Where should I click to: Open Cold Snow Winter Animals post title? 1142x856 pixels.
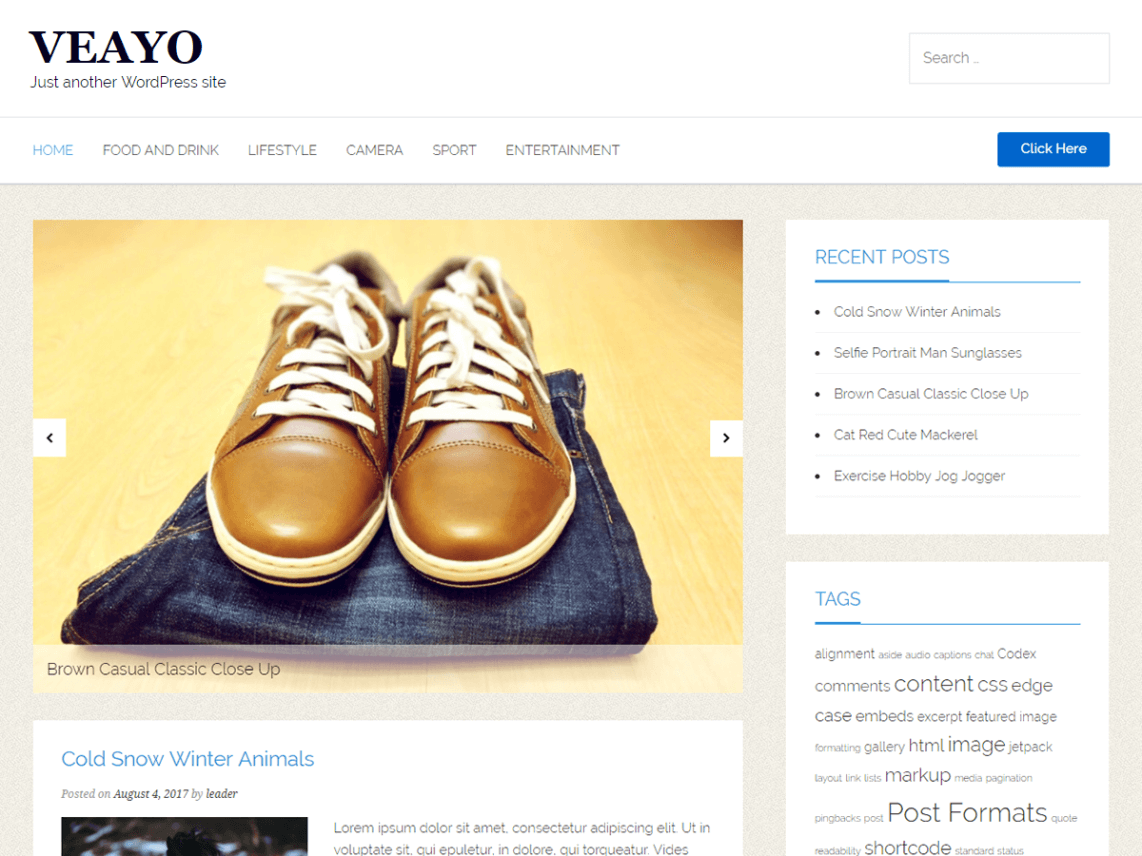(x=188, y=759)
